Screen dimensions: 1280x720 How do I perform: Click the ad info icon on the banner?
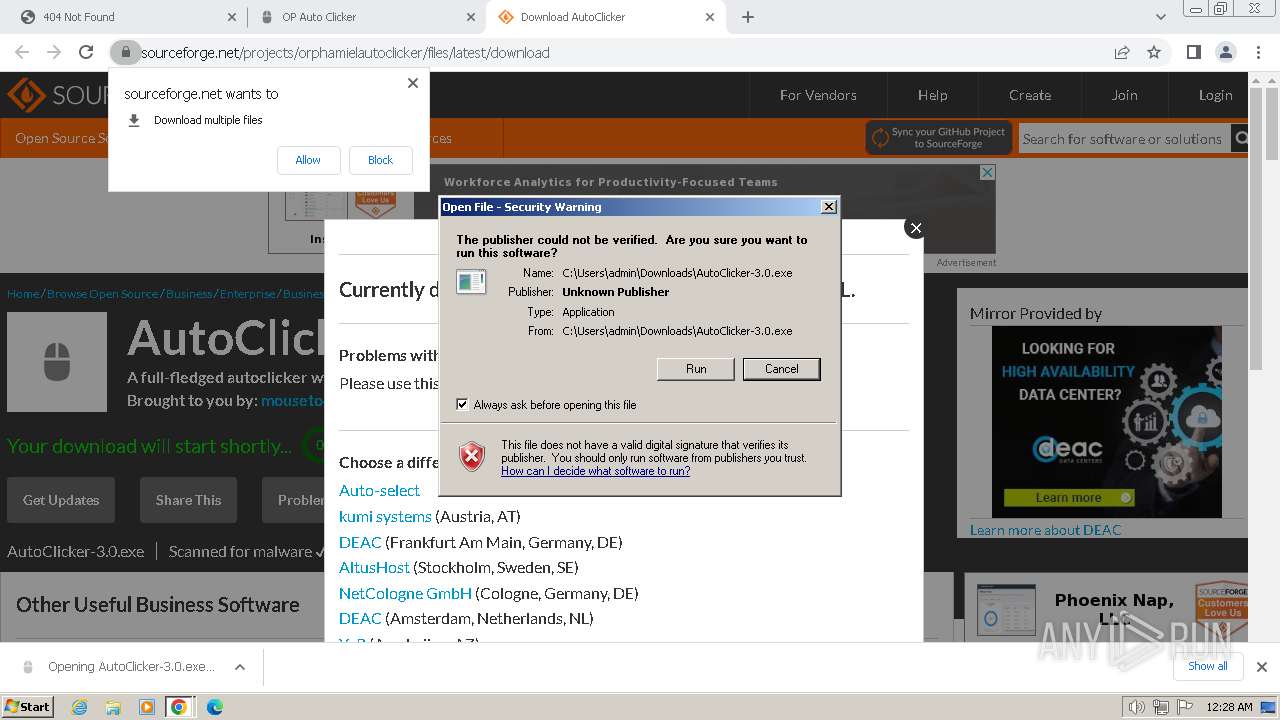point(987,172)
